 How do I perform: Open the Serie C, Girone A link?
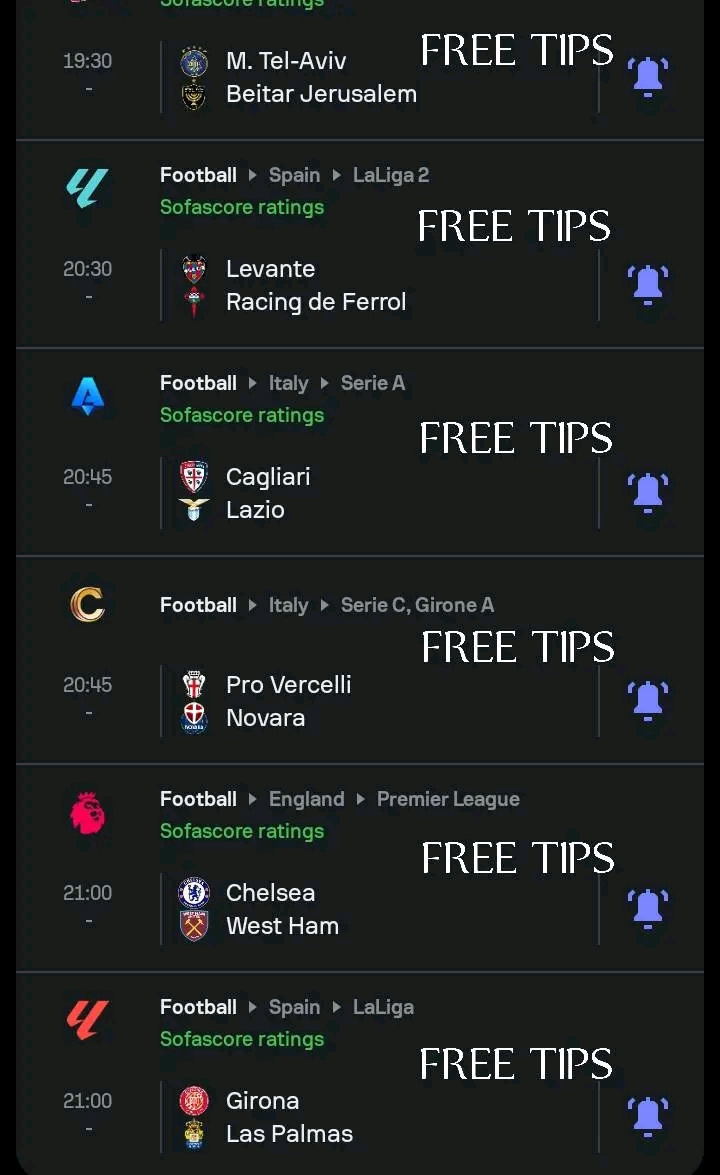[417, 605]
